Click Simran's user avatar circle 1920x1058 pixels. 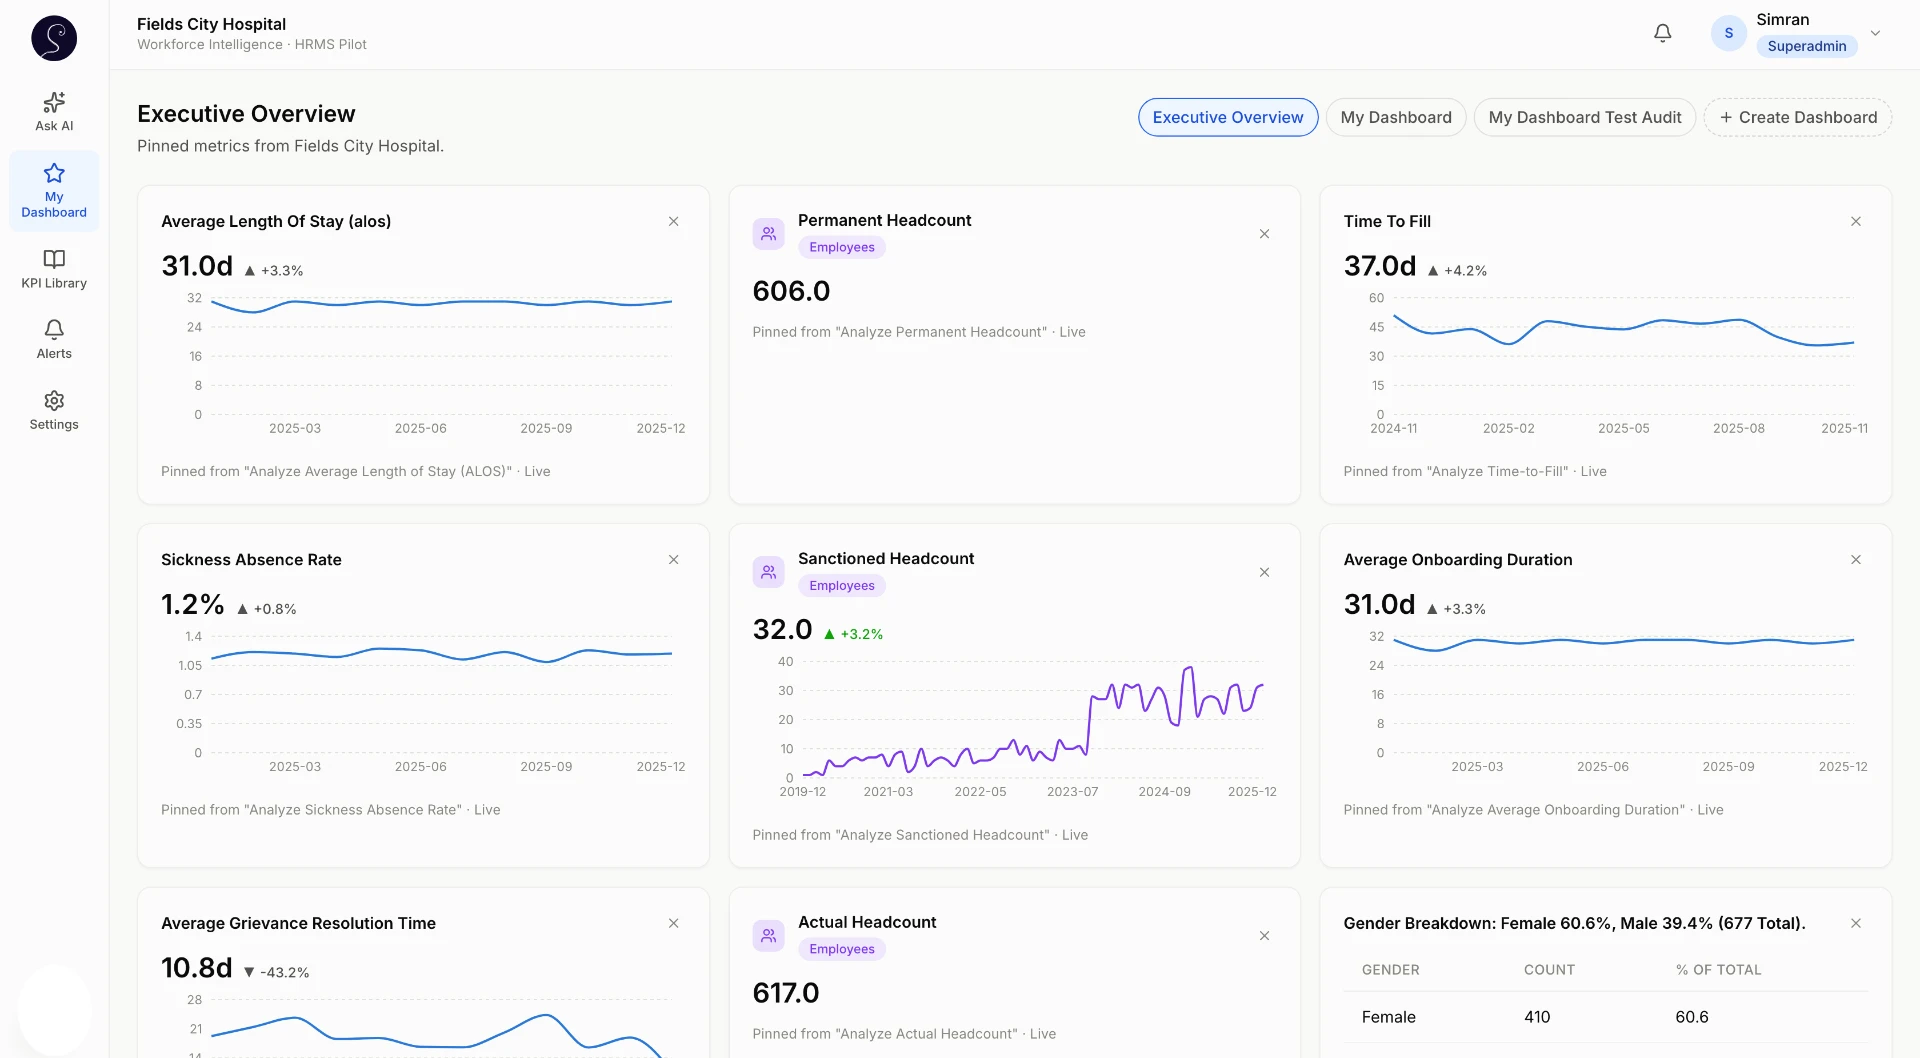tap(1728, 33)
